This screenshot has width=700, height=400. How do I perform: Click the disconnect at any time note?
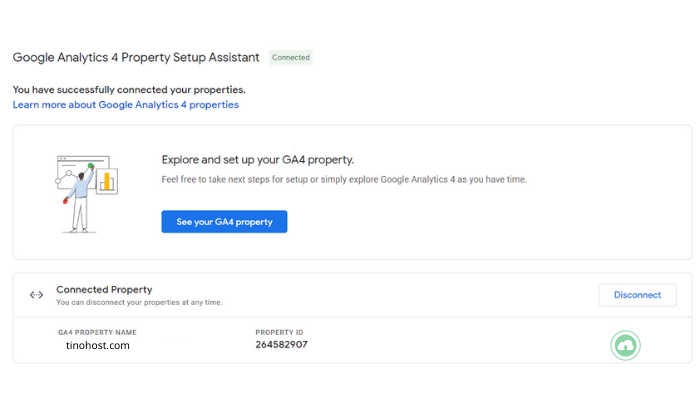click(139, 302)
